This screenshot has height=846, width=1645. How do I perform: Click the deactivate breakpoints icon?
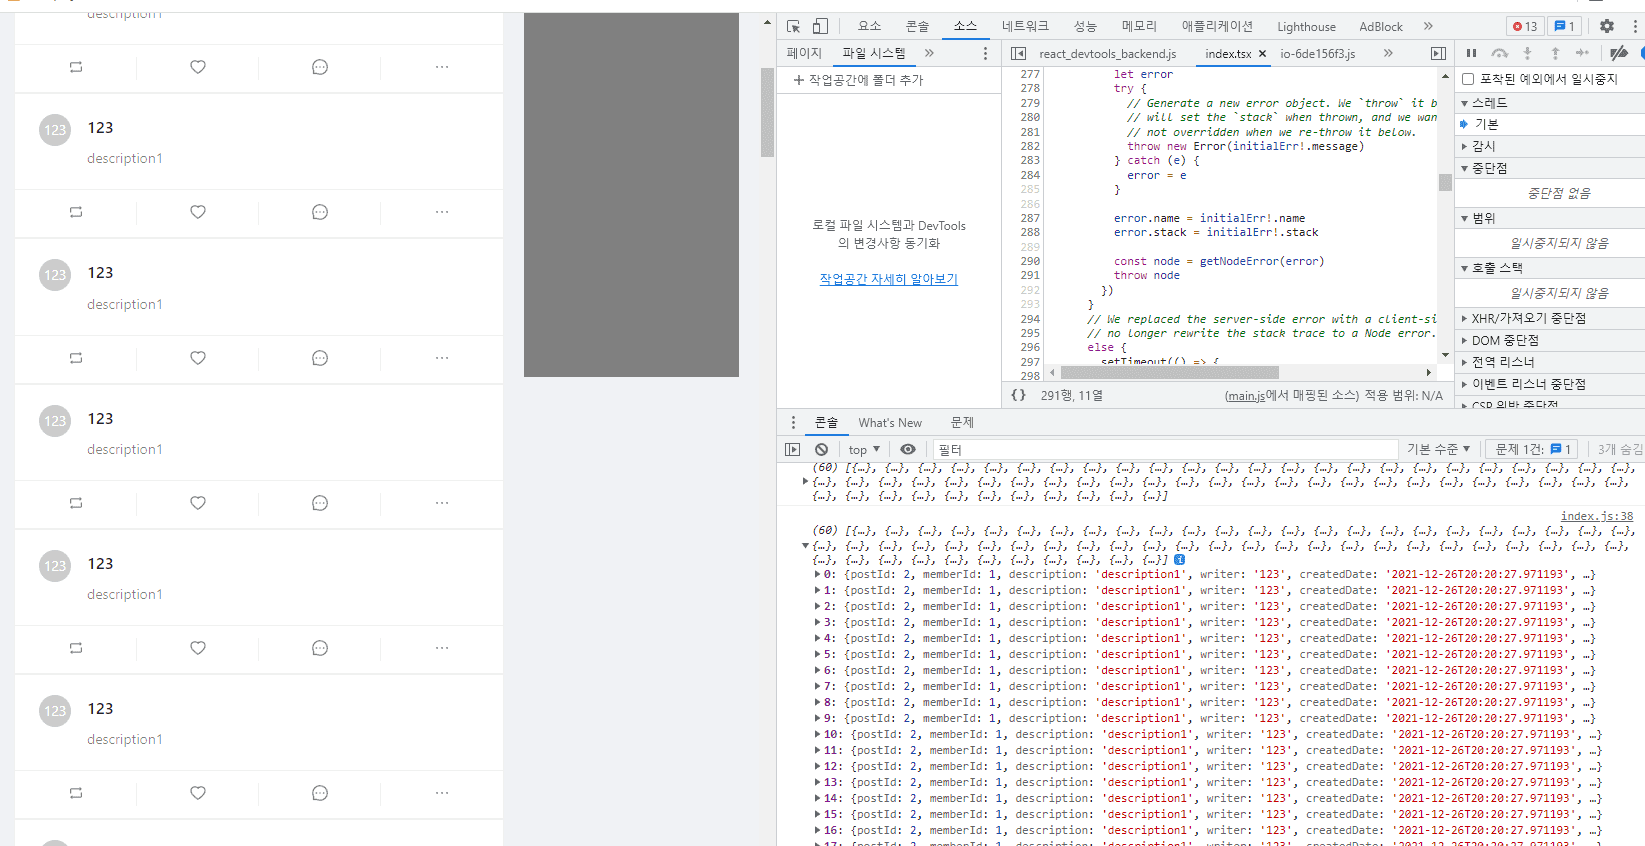[1619, 53]
